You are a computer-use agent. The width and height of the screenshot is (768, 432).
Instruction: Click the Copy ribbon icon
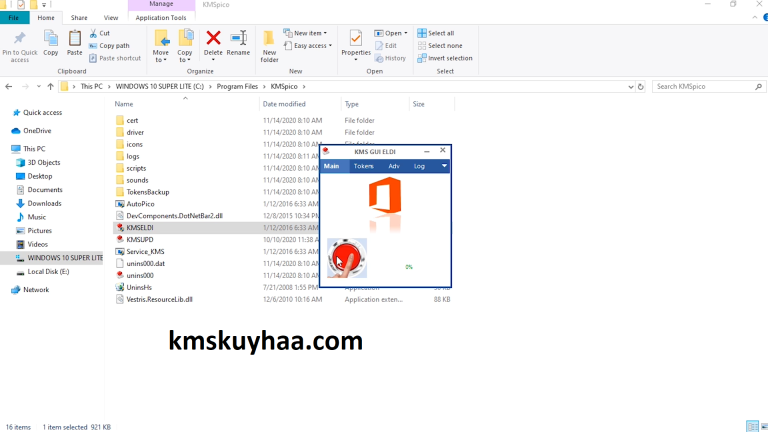coord(50,37)
